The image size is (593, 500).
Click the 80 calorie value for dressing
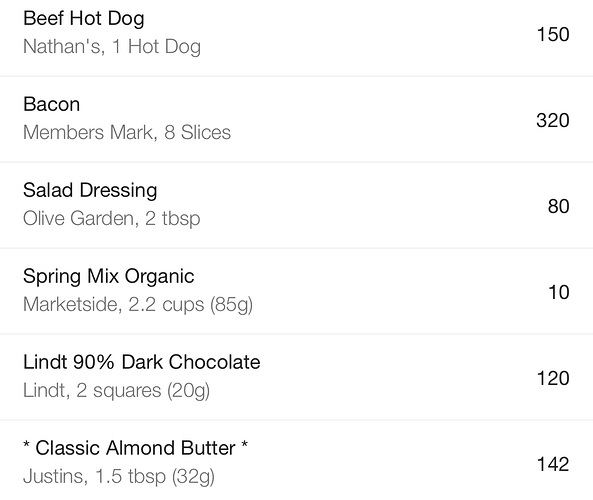tap(558, 207)
